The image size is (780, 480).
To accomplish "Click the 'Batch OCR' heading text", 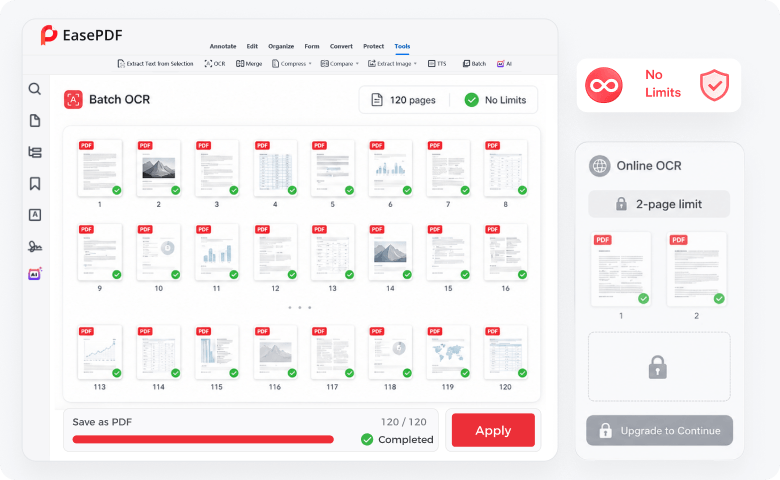I will (x=119, y=99).
